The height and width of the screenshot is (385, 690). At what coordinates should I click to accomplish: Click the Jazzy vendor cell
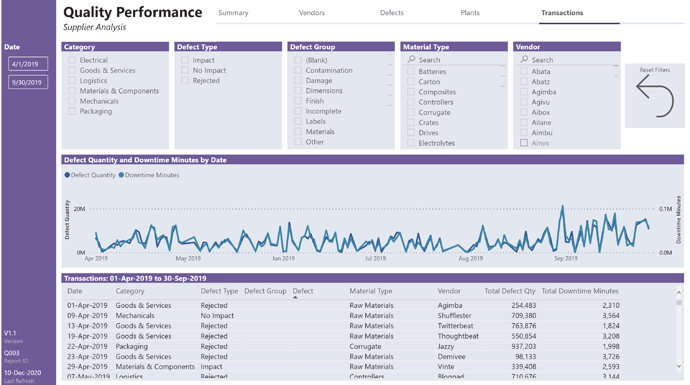point(446,347)
